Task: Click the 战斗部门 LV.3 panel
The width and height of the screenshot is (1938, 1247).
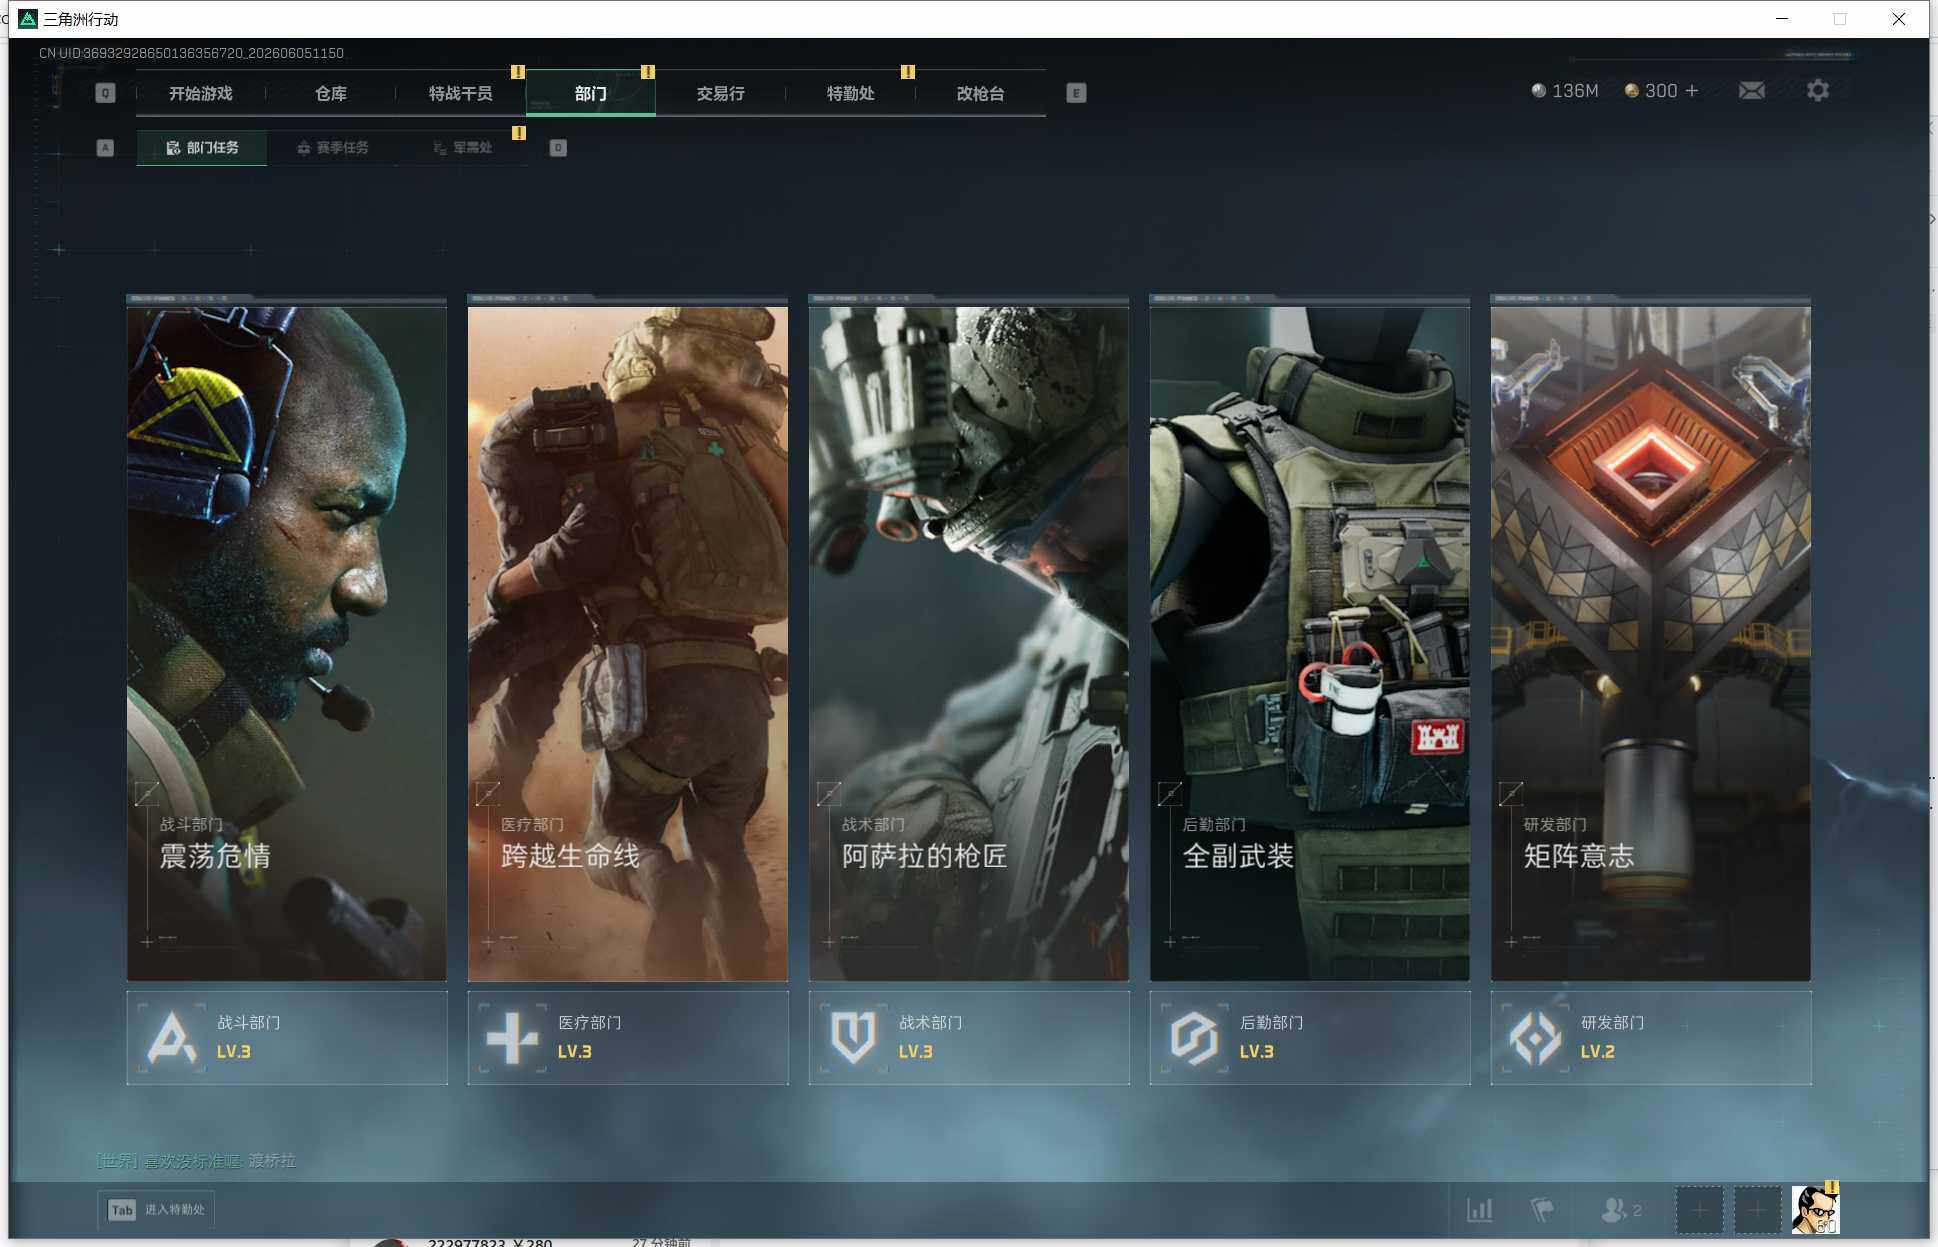Action: (287, 1038)
